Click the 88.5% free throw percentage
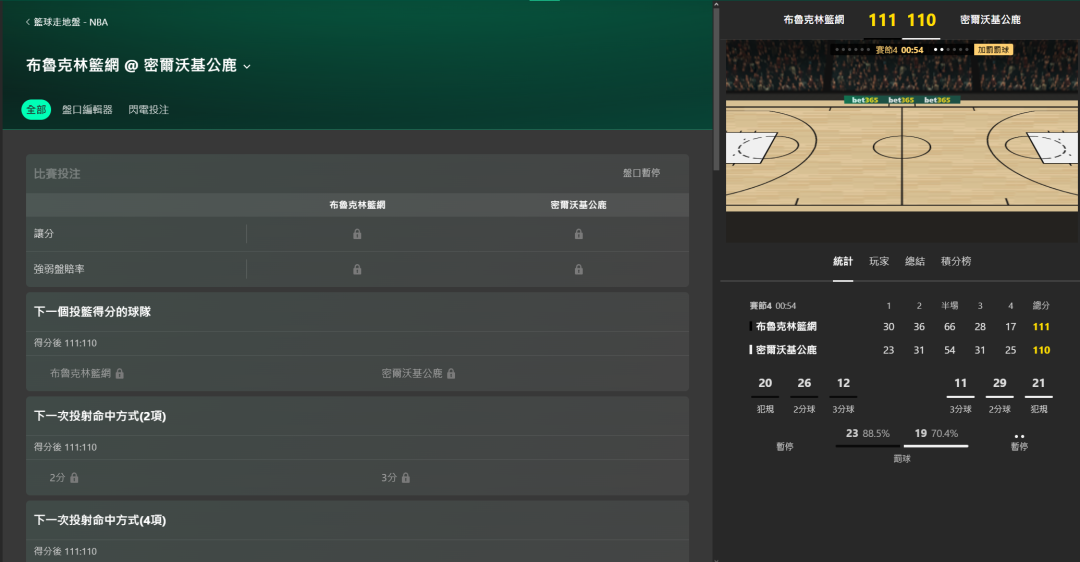Image resolution: width=1080 pixels, height=562 pixels. pyautogui.click(x=876, y=434)
